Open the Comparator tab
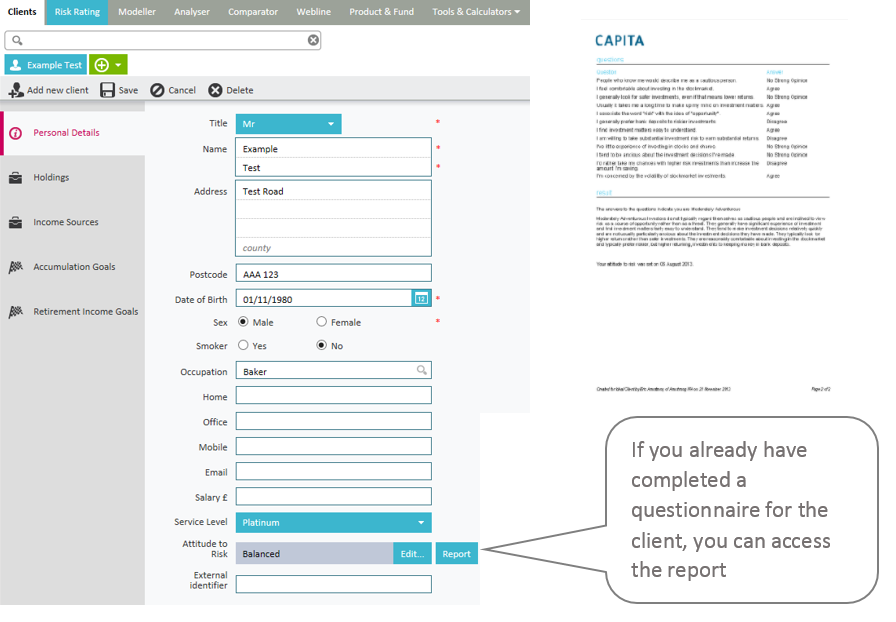 [253, 12]
